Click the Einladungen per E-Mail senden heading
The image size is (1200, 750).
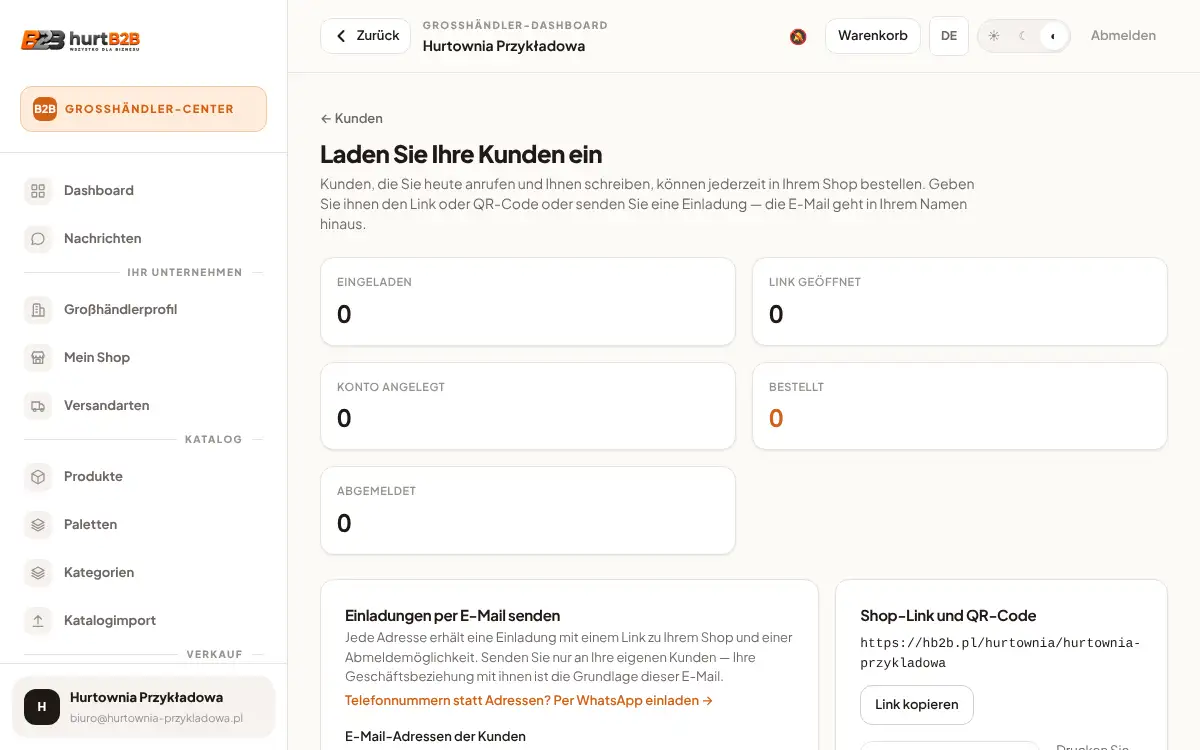click(x=452, y=616)
